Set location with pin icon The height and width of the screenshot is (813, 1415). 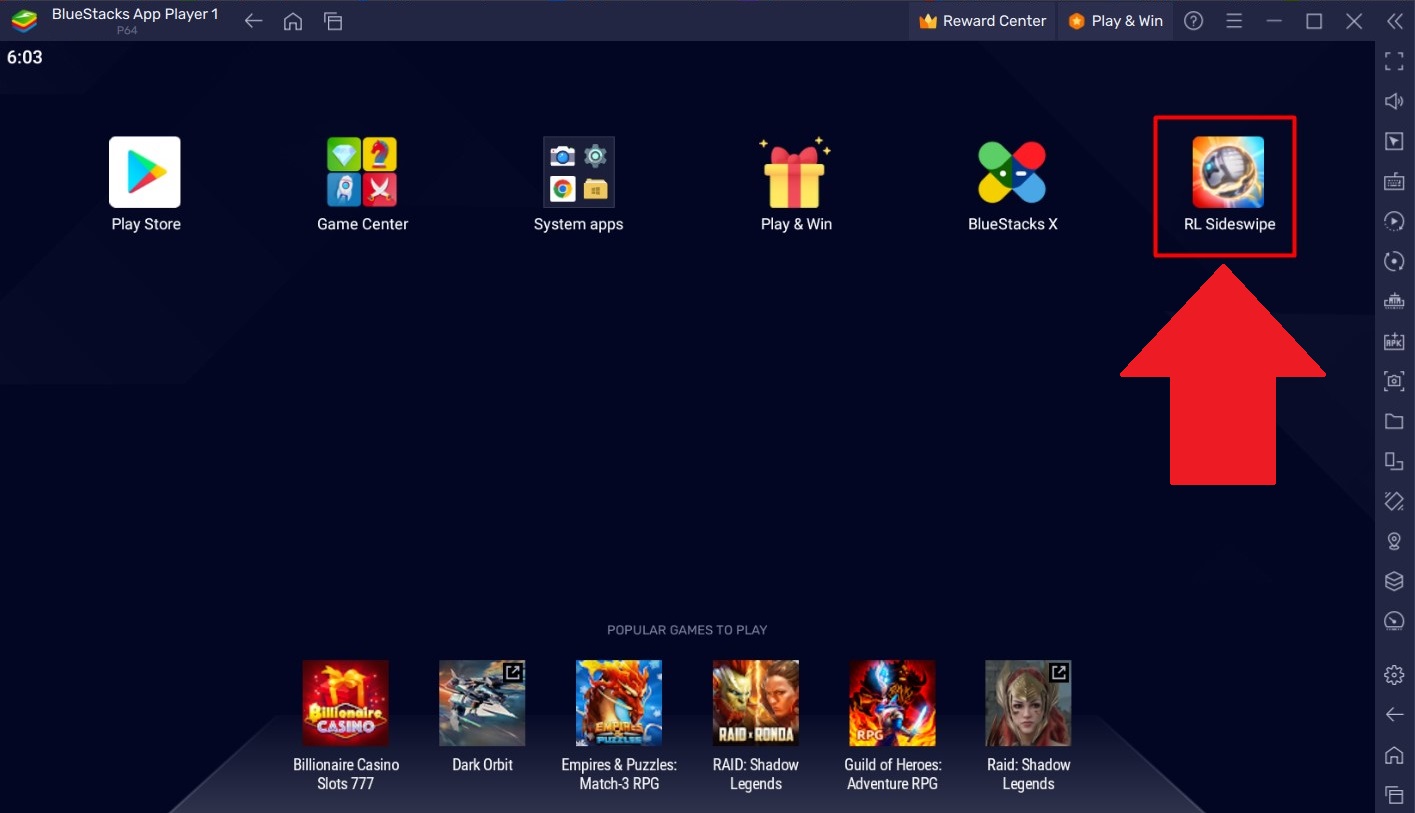point(1394,541)
